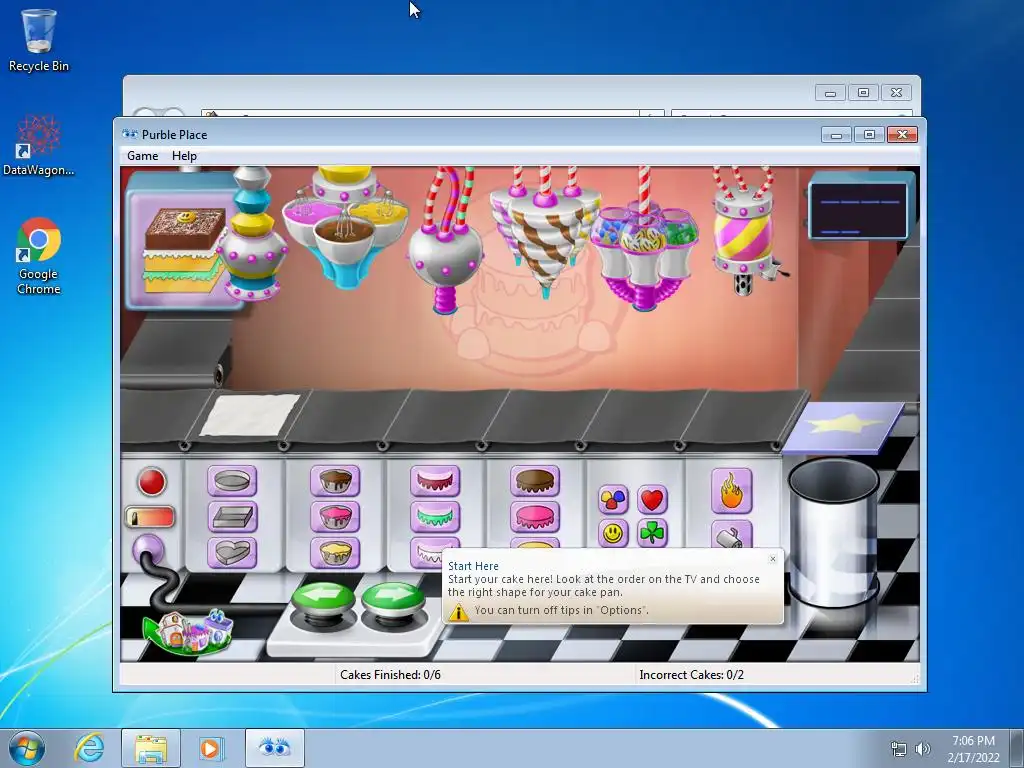Image resolution: width=1024 pixels, height=768 pixels.
Task: Add the green clover decoration
Action: 652,534
